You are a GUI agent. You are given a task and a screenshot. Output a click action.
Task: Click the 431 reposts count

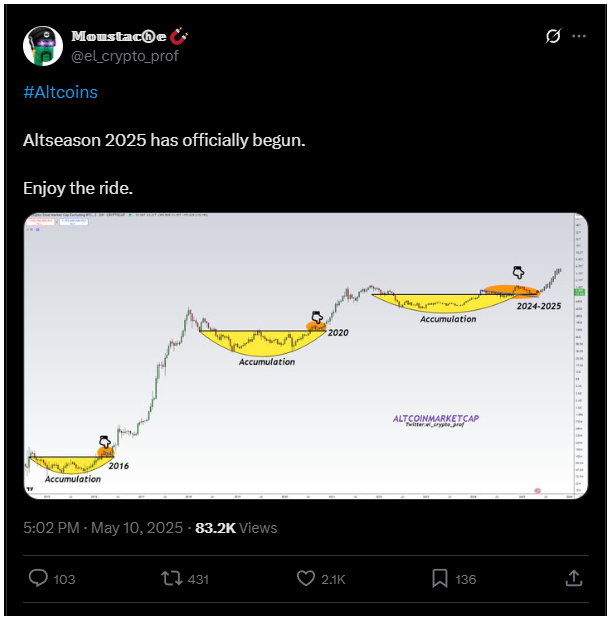[x=198, y=579]
